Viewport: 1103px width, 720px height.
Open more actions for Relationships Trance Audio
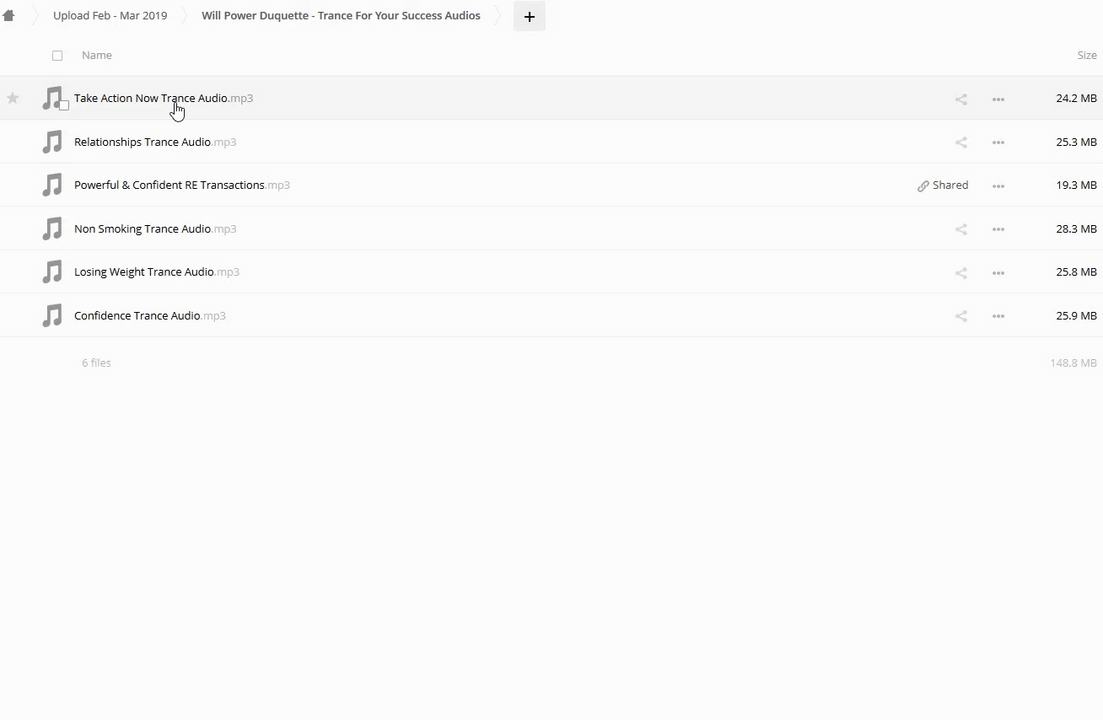pyautogui.click(x=998, y=142)
